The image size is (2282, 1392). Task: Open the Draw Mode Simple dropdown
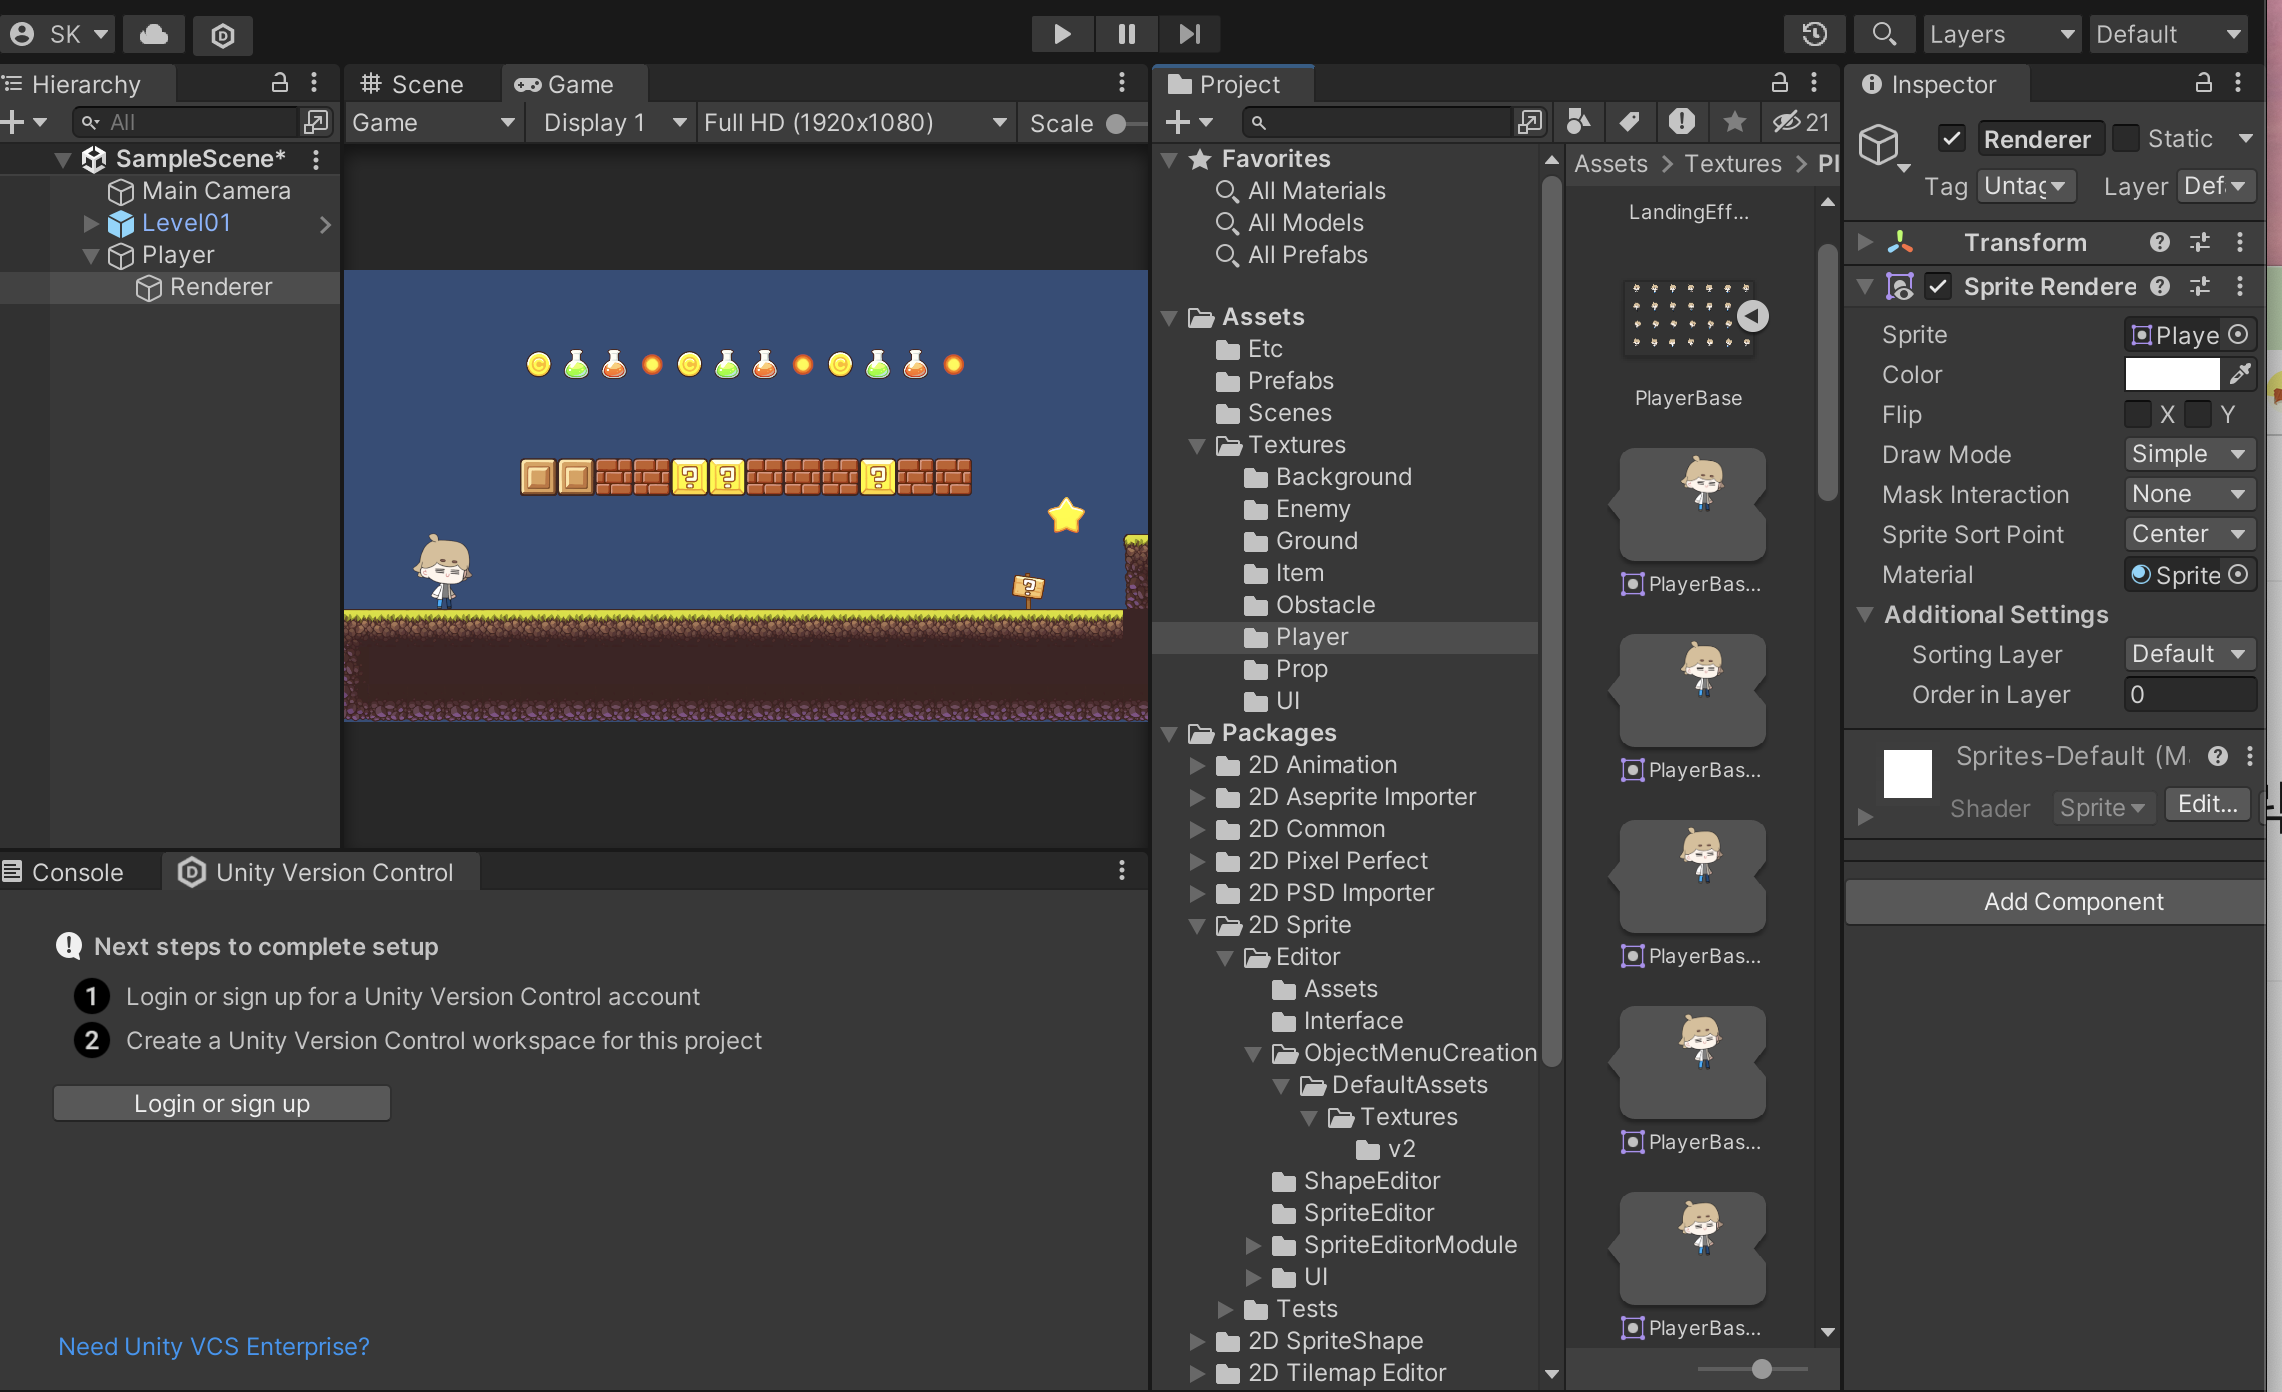(2190, 454)
